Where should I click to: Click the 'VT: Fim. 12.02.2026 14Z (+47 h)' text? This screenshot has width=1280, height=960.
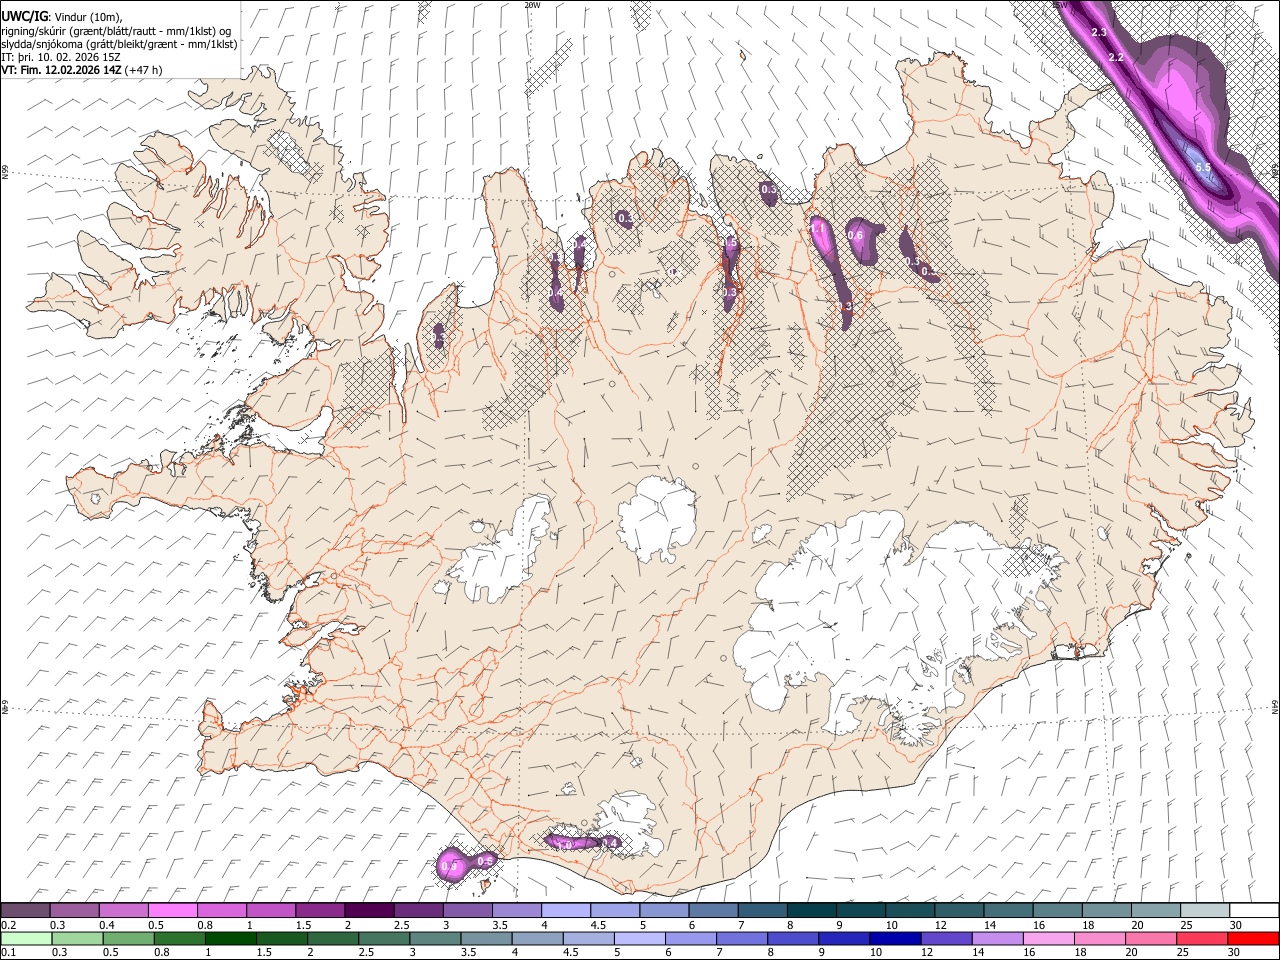pyautogui.click(x=82, y=70)
